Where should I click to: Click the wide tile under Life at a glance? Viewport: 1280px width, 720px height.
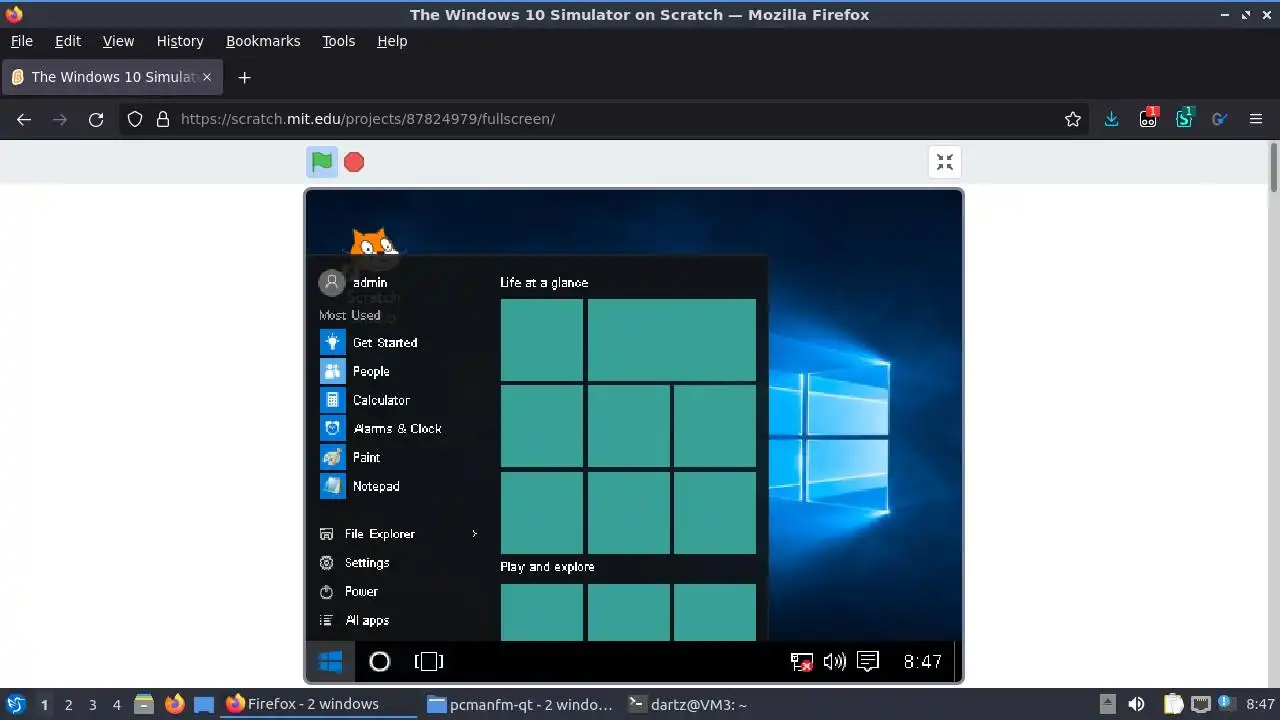pyautogui.click(x=672, y=340)
